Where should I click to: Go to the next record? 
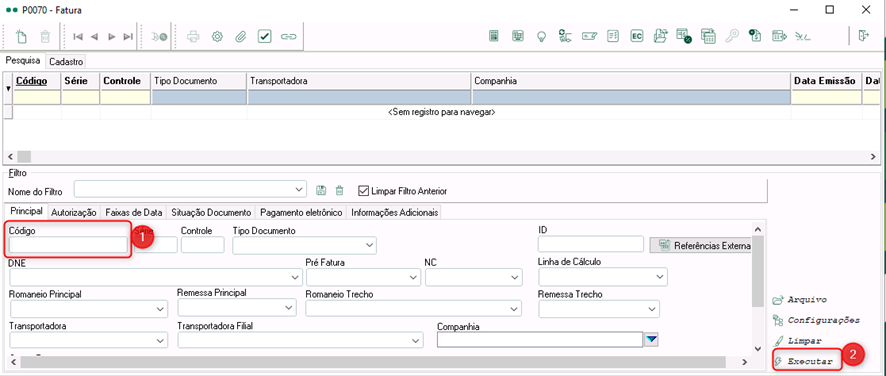pyautogui.click(x=111, y=37)
